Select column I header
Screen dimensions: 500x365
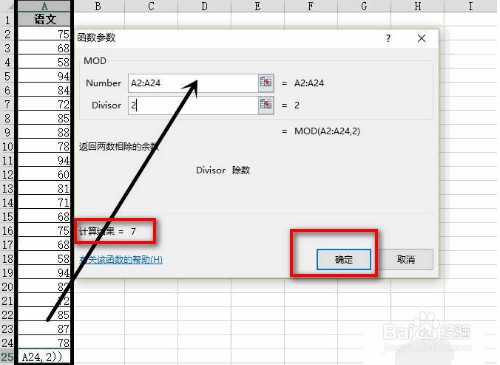[471, 6]
